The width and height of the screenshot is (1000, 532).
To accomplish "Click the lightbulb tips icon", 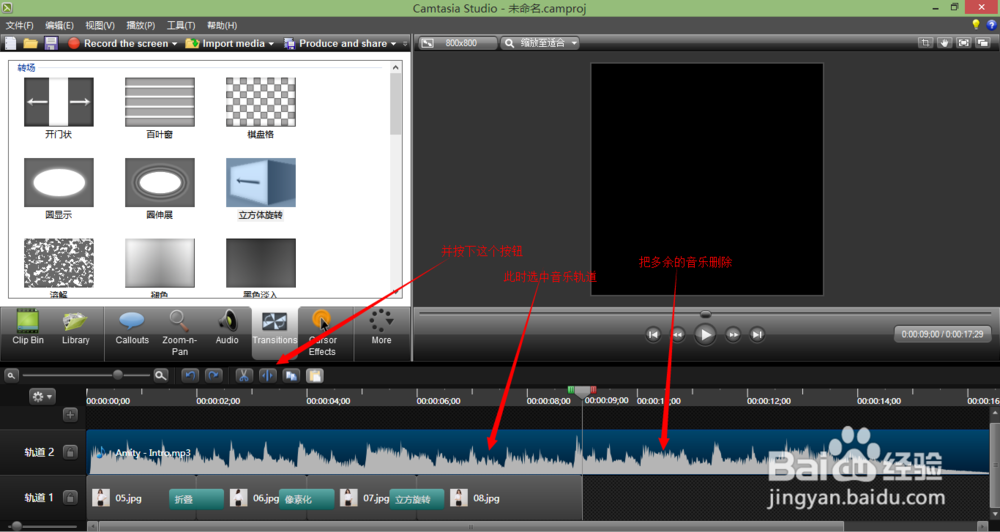I will click(976, 25).
